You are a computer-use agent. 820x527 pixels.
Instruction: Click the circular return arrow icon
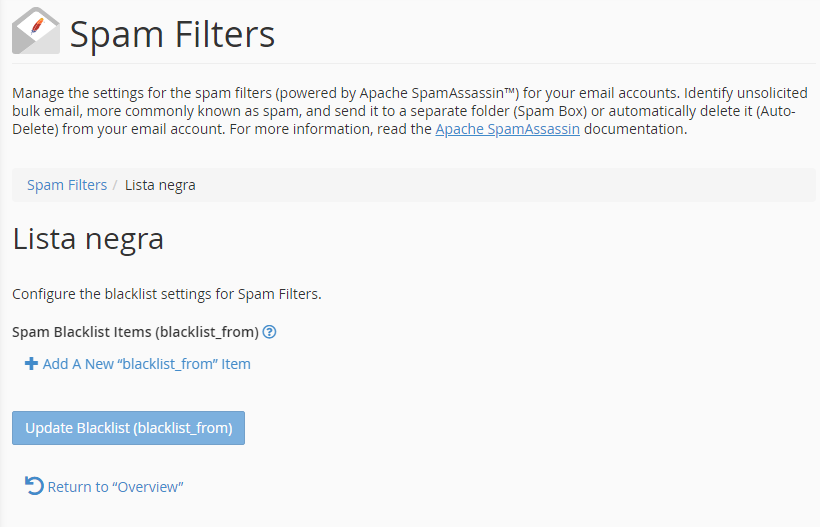click(34, 486)
